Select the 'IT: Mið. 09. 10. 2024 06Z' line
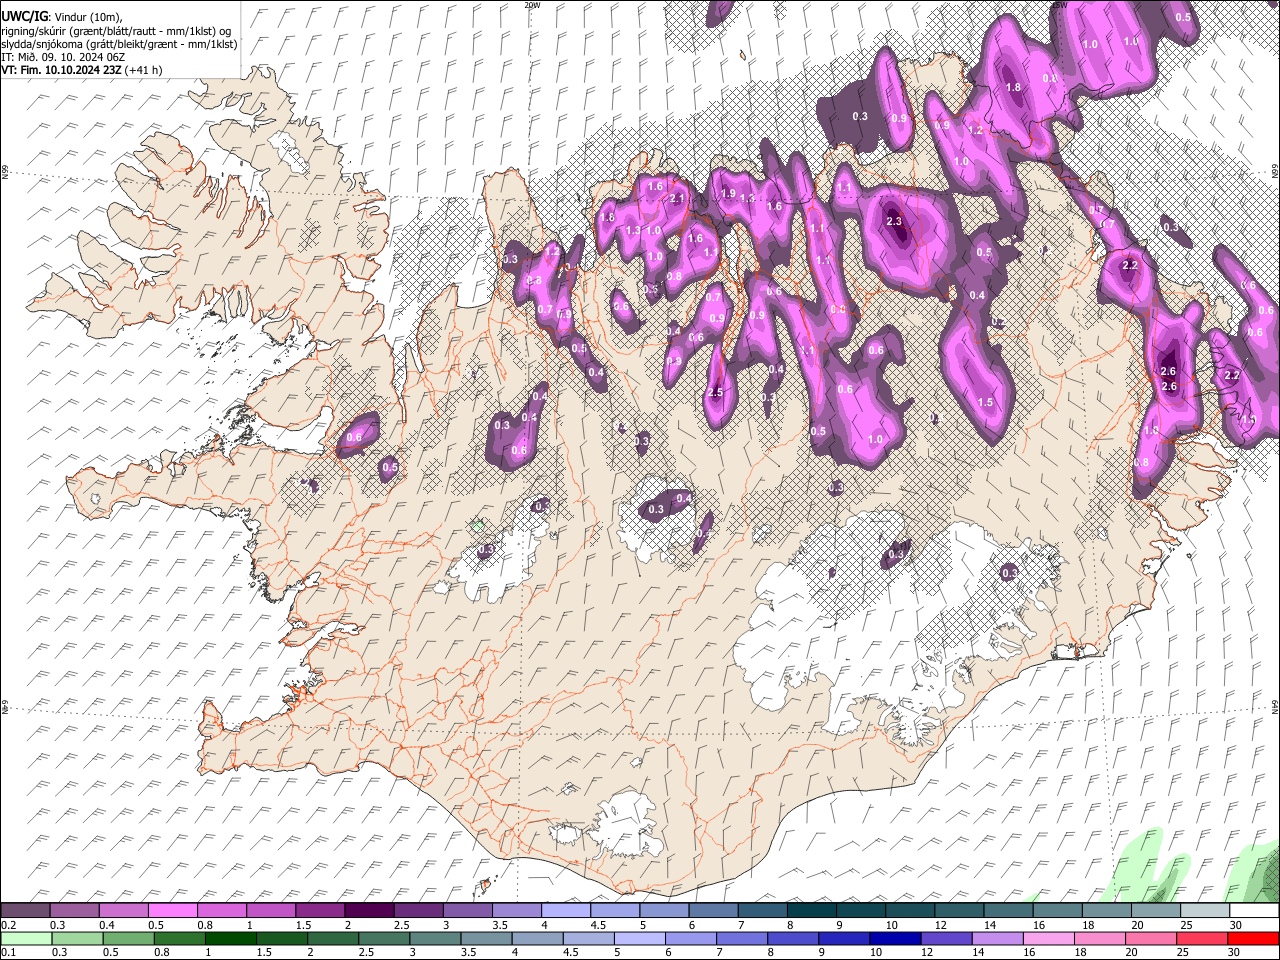The image size is (1280, 960). tap(63, 57)
